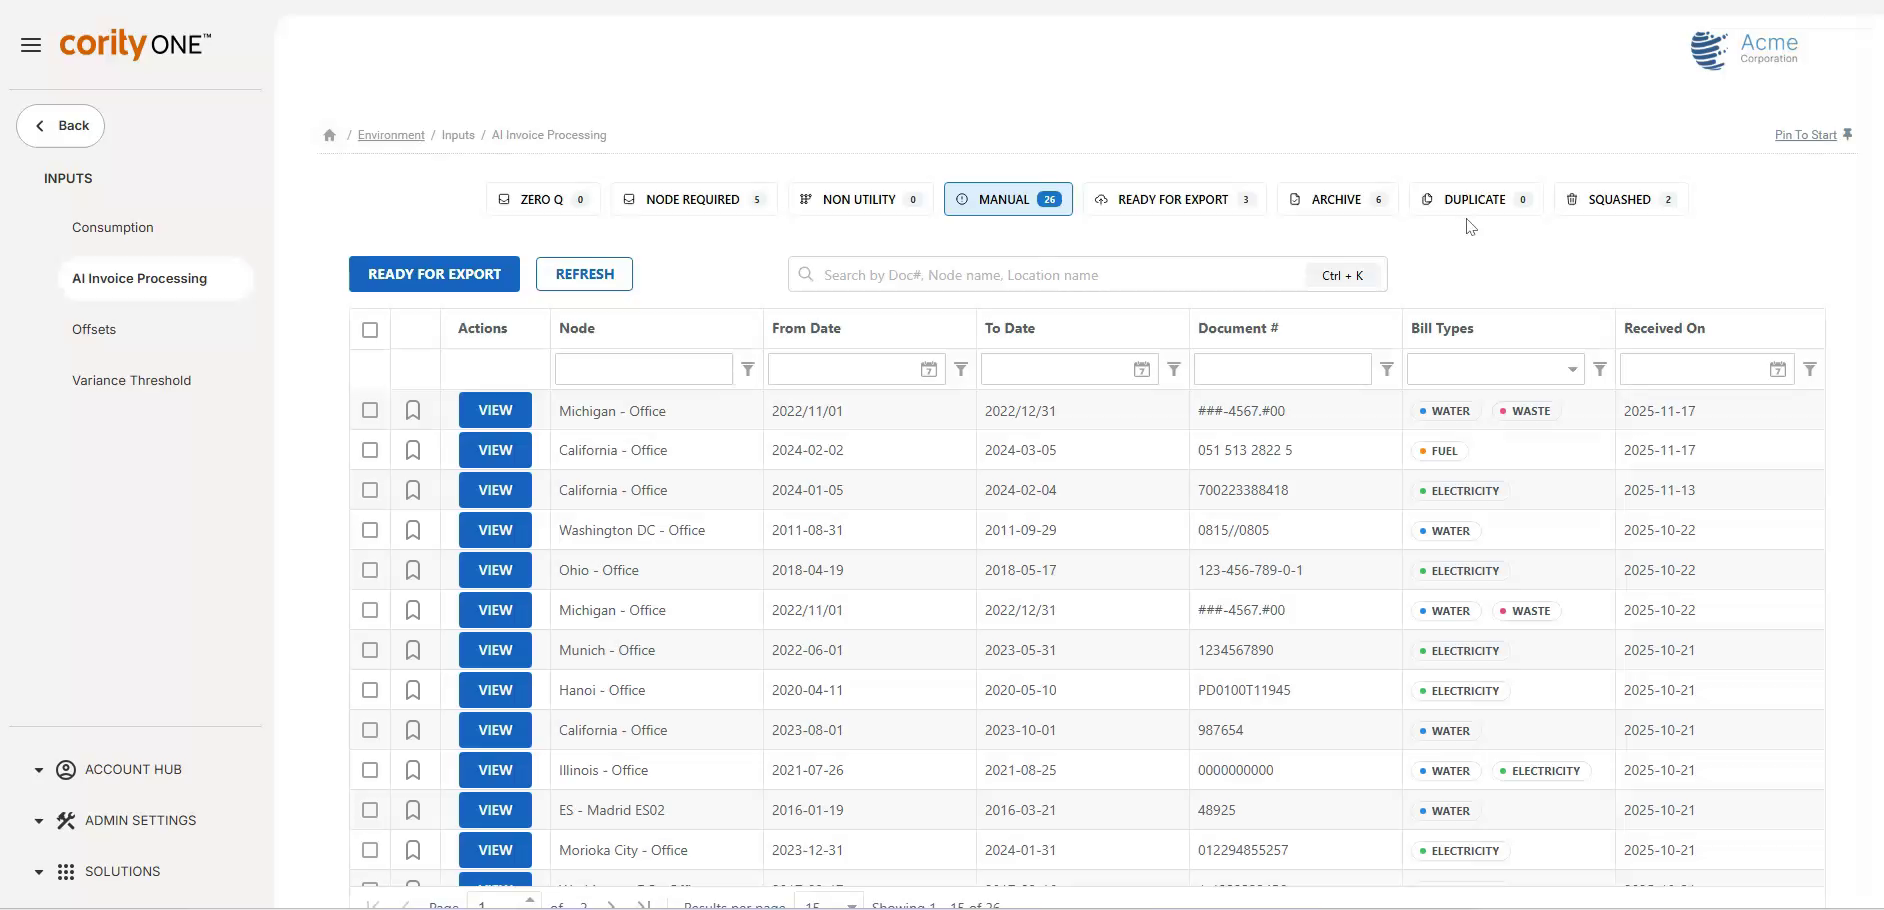Check the Ohio - Office row checkbox

pos(369,570)
